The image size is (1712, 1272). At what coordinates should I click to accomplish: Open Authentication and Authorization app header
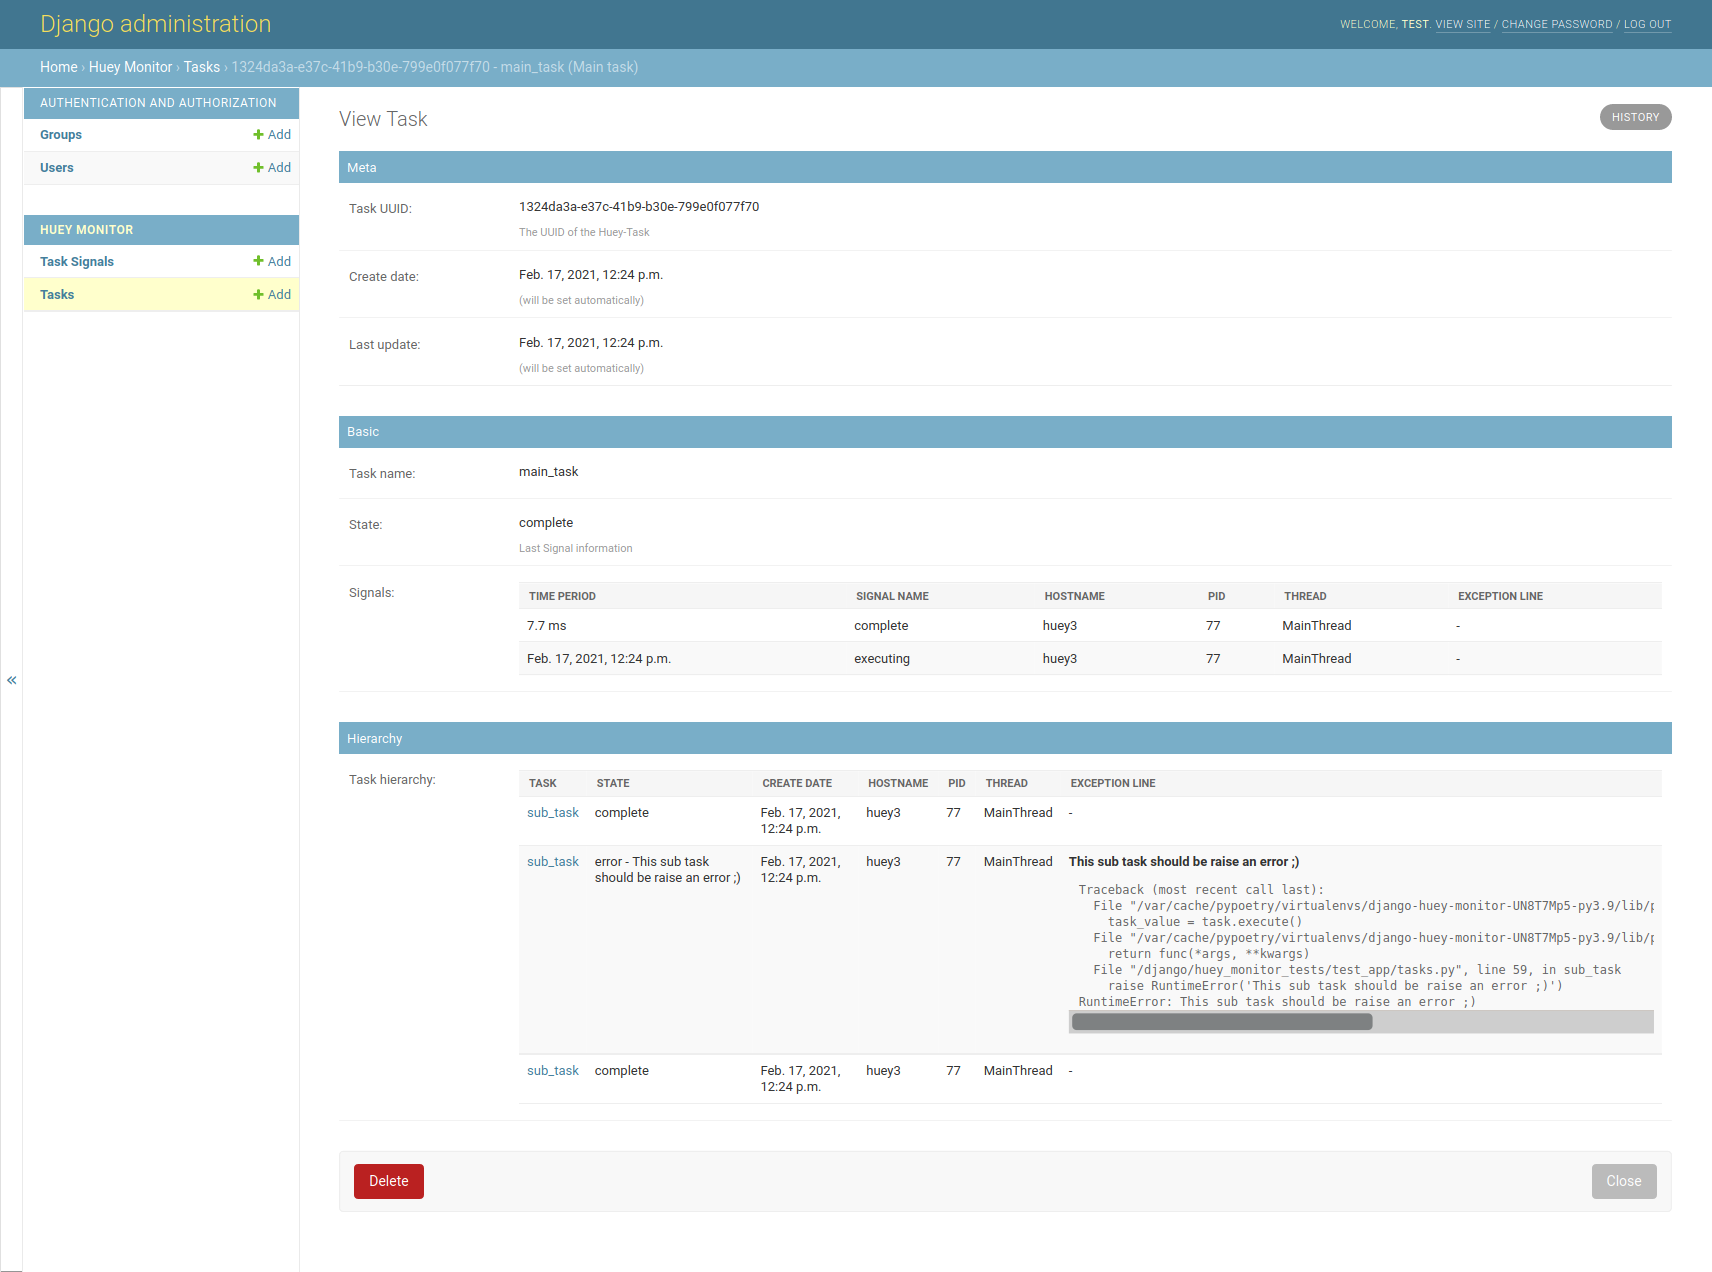point(158,103)
